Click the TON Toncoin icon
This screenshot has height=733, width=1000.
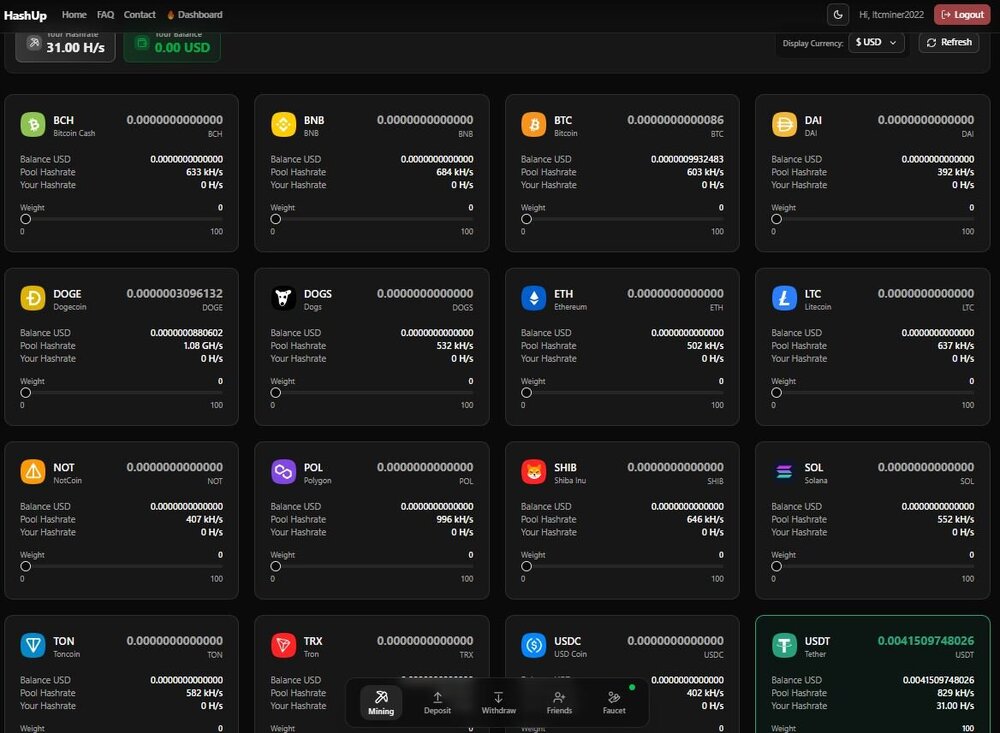(33, 645)
